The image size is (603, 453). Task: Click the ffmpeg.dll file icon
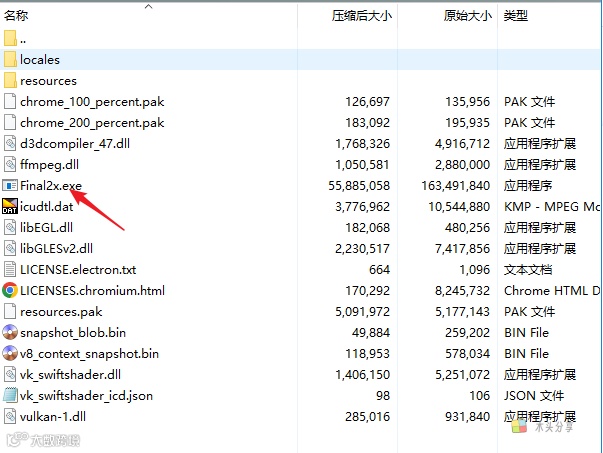coord(10,165)
